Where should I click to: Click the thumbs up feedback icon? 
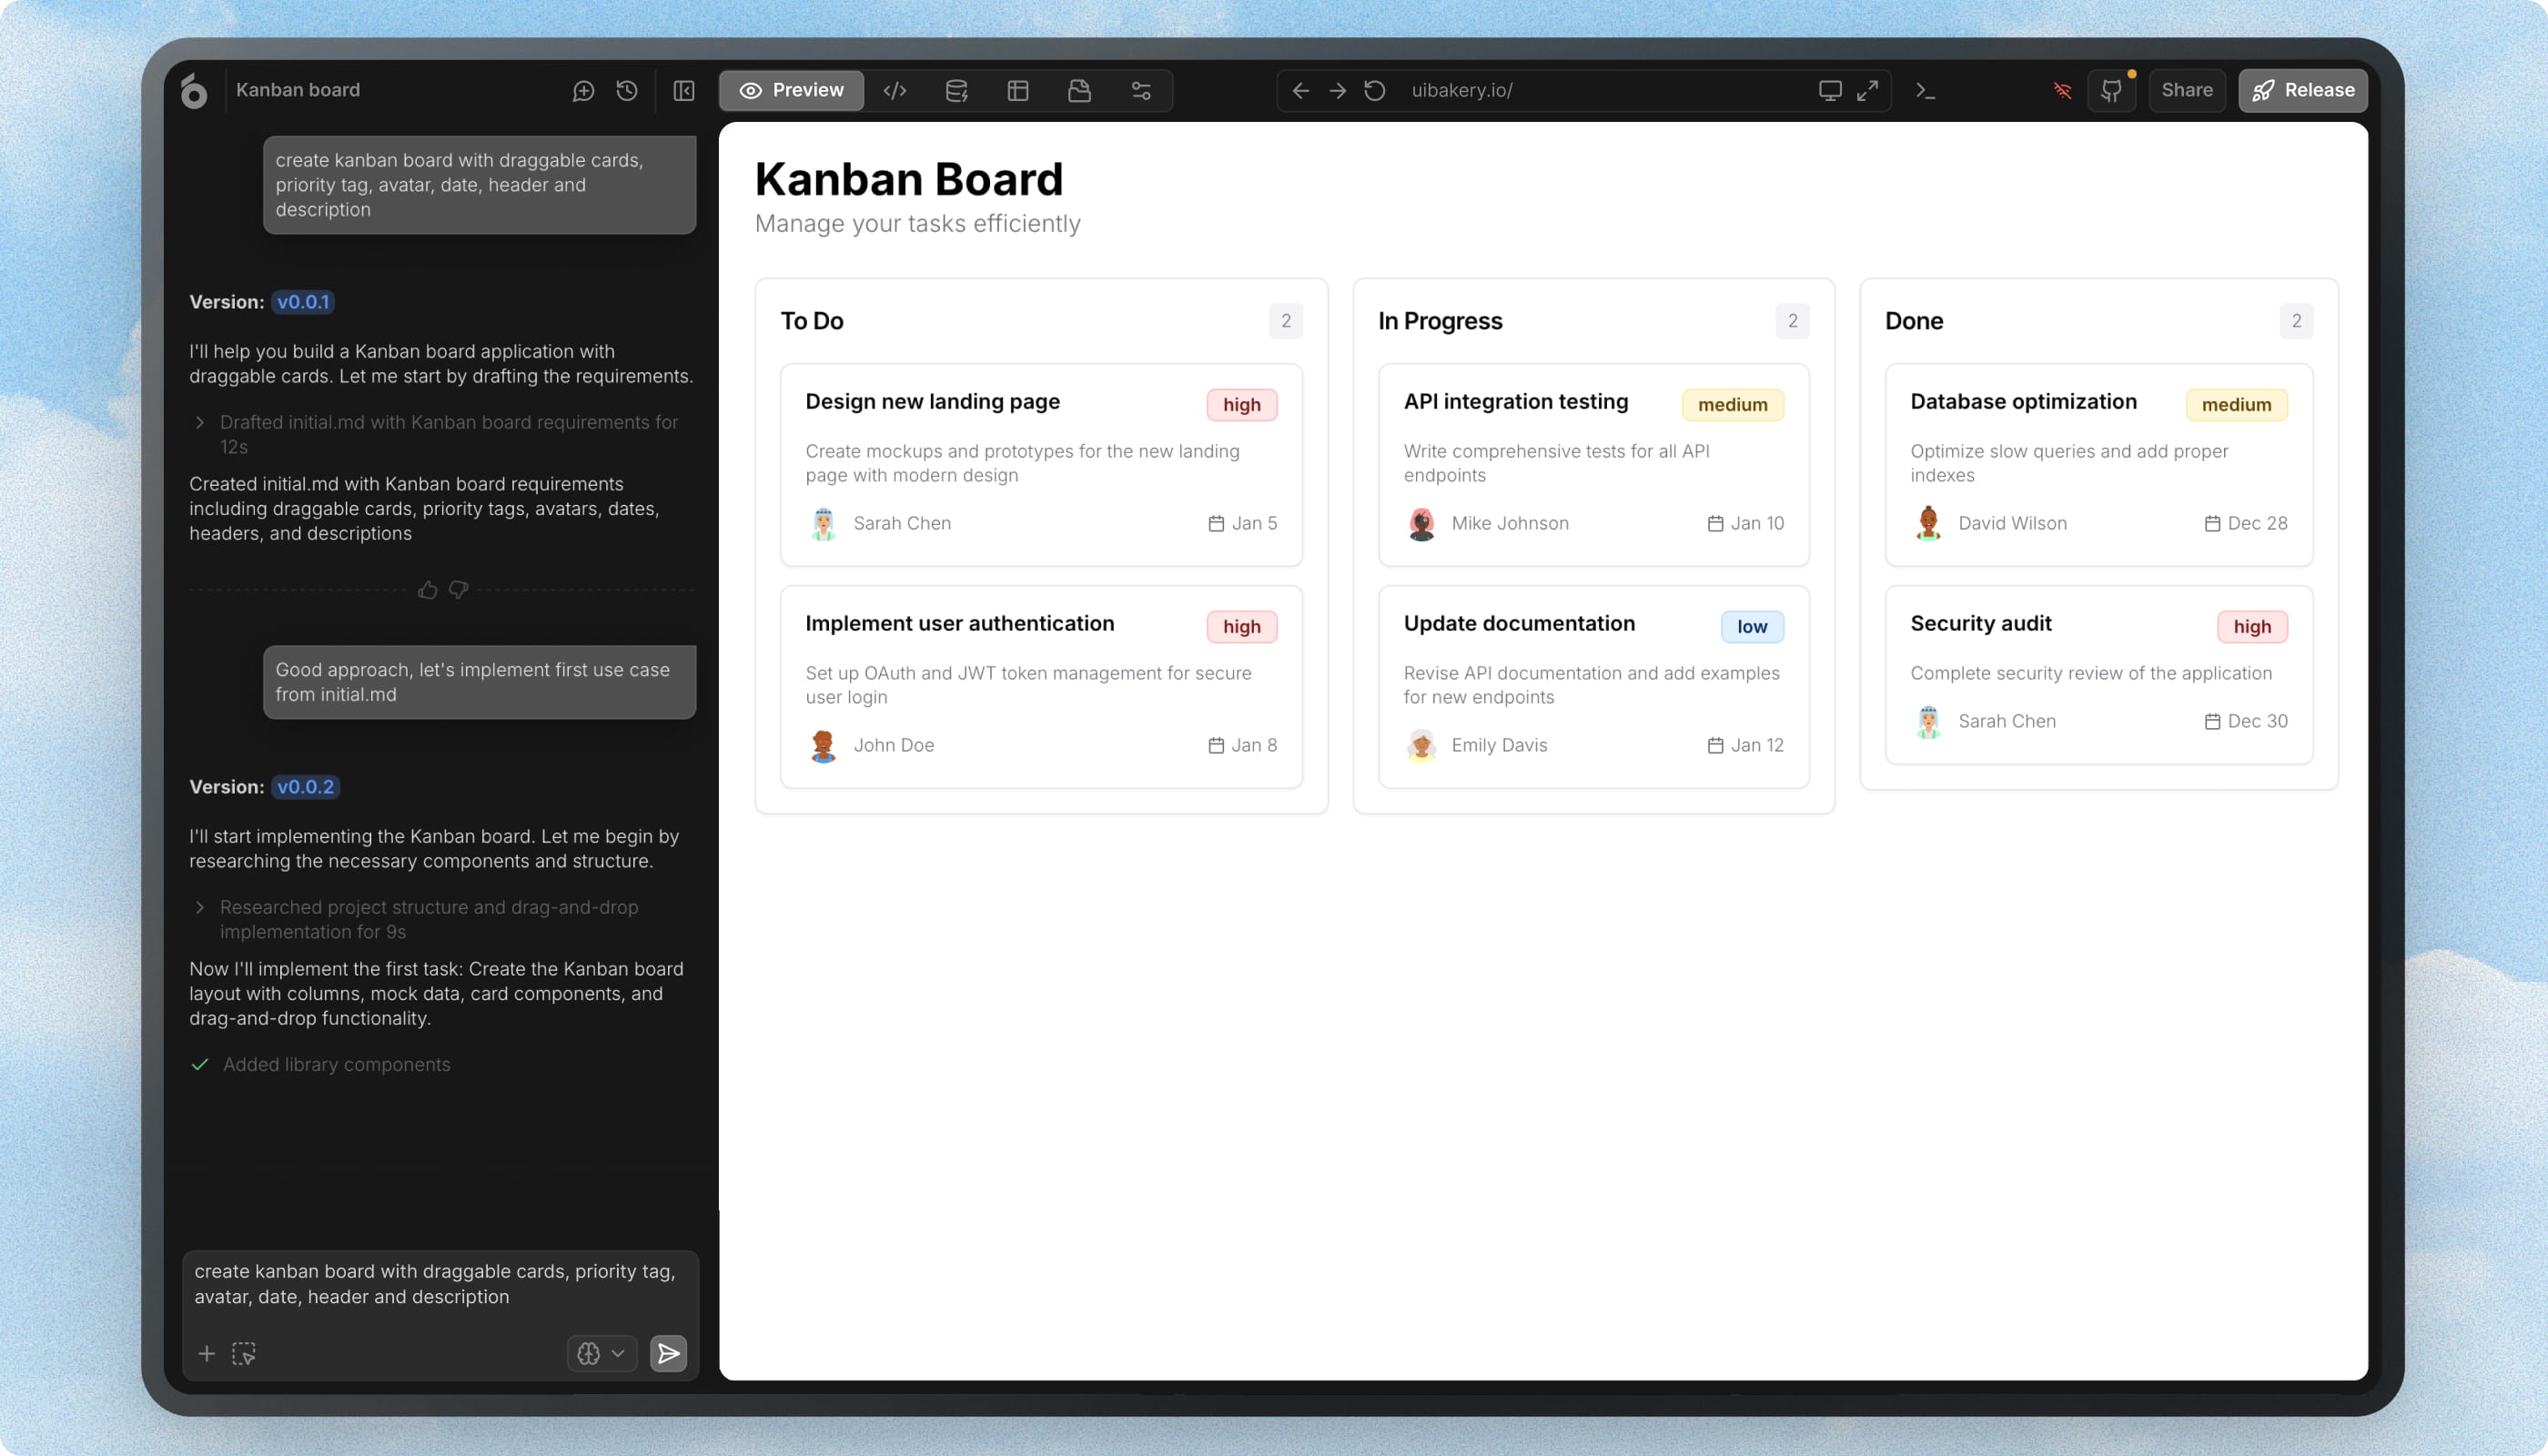click(428, 590)
